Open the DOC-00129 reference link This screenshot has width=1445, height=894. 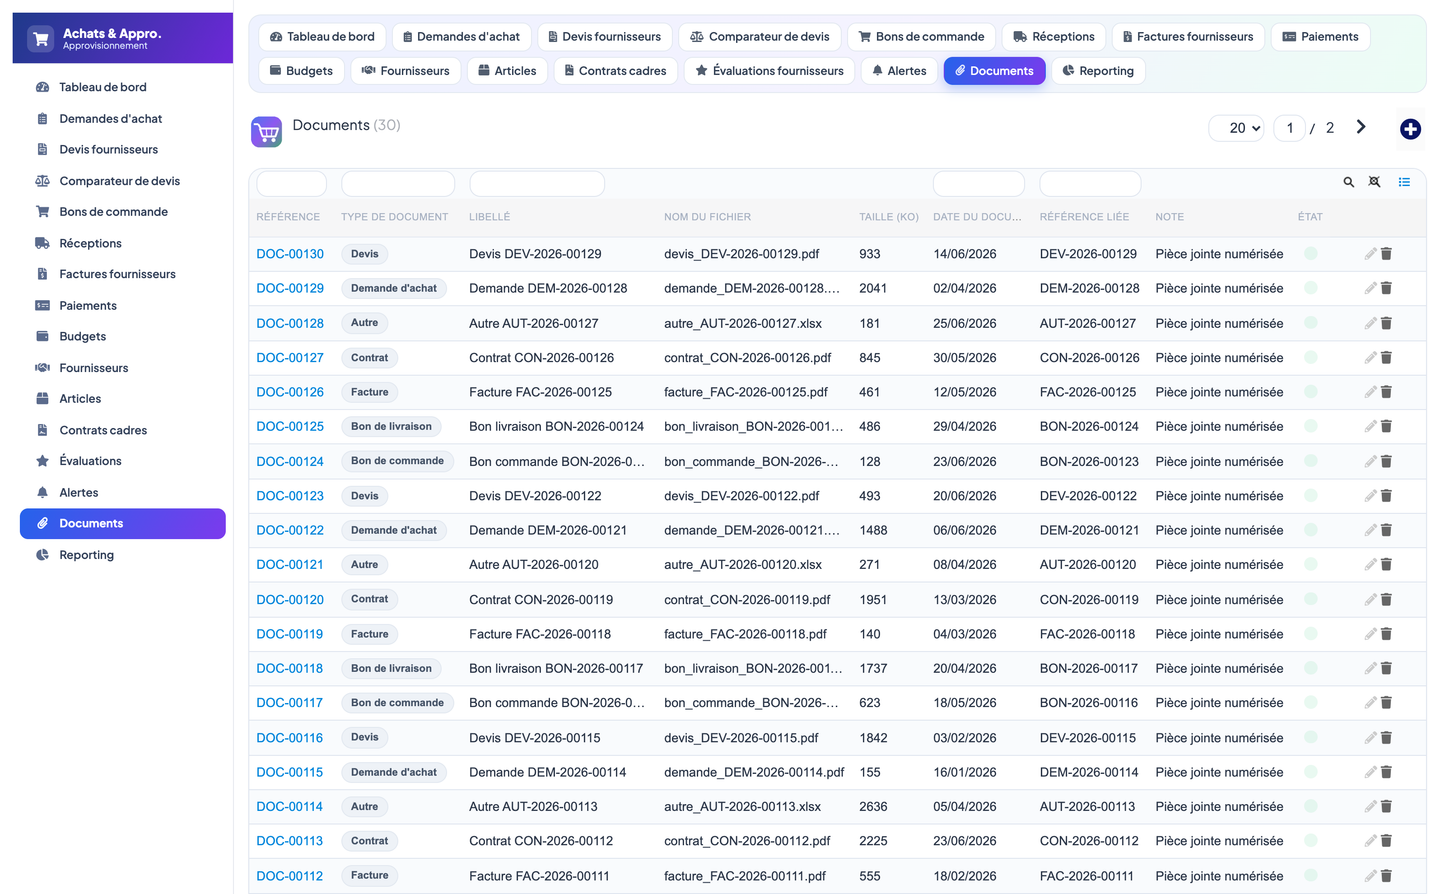(290, 288)
